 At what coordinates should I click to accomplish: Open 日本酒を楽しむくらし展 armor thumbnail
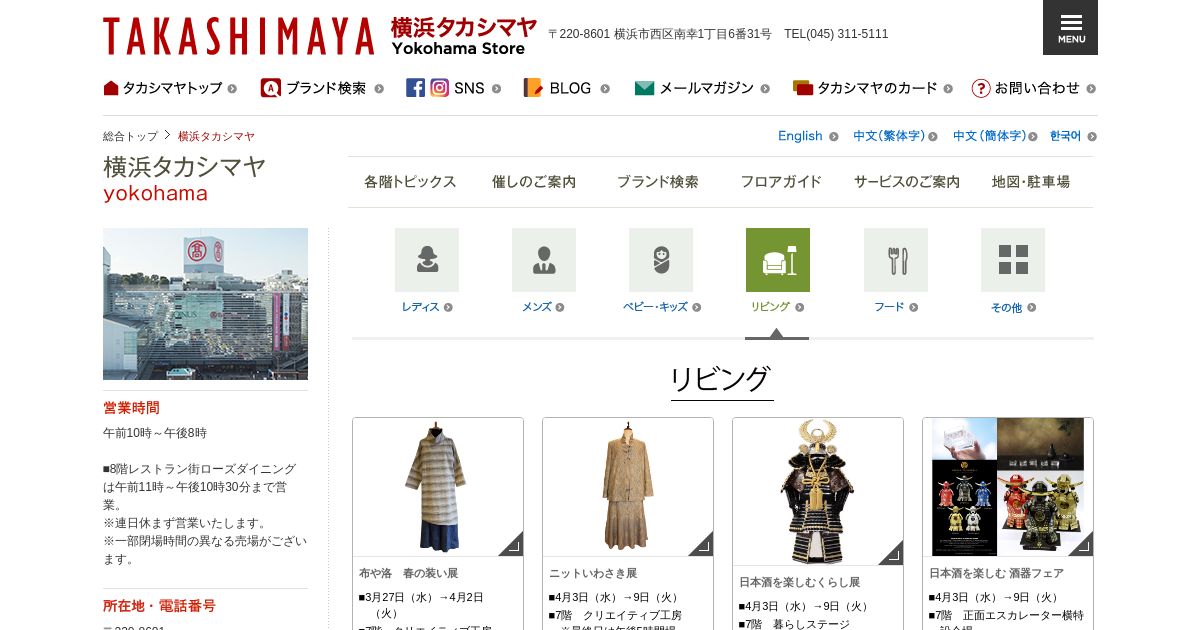click(818, 492)
